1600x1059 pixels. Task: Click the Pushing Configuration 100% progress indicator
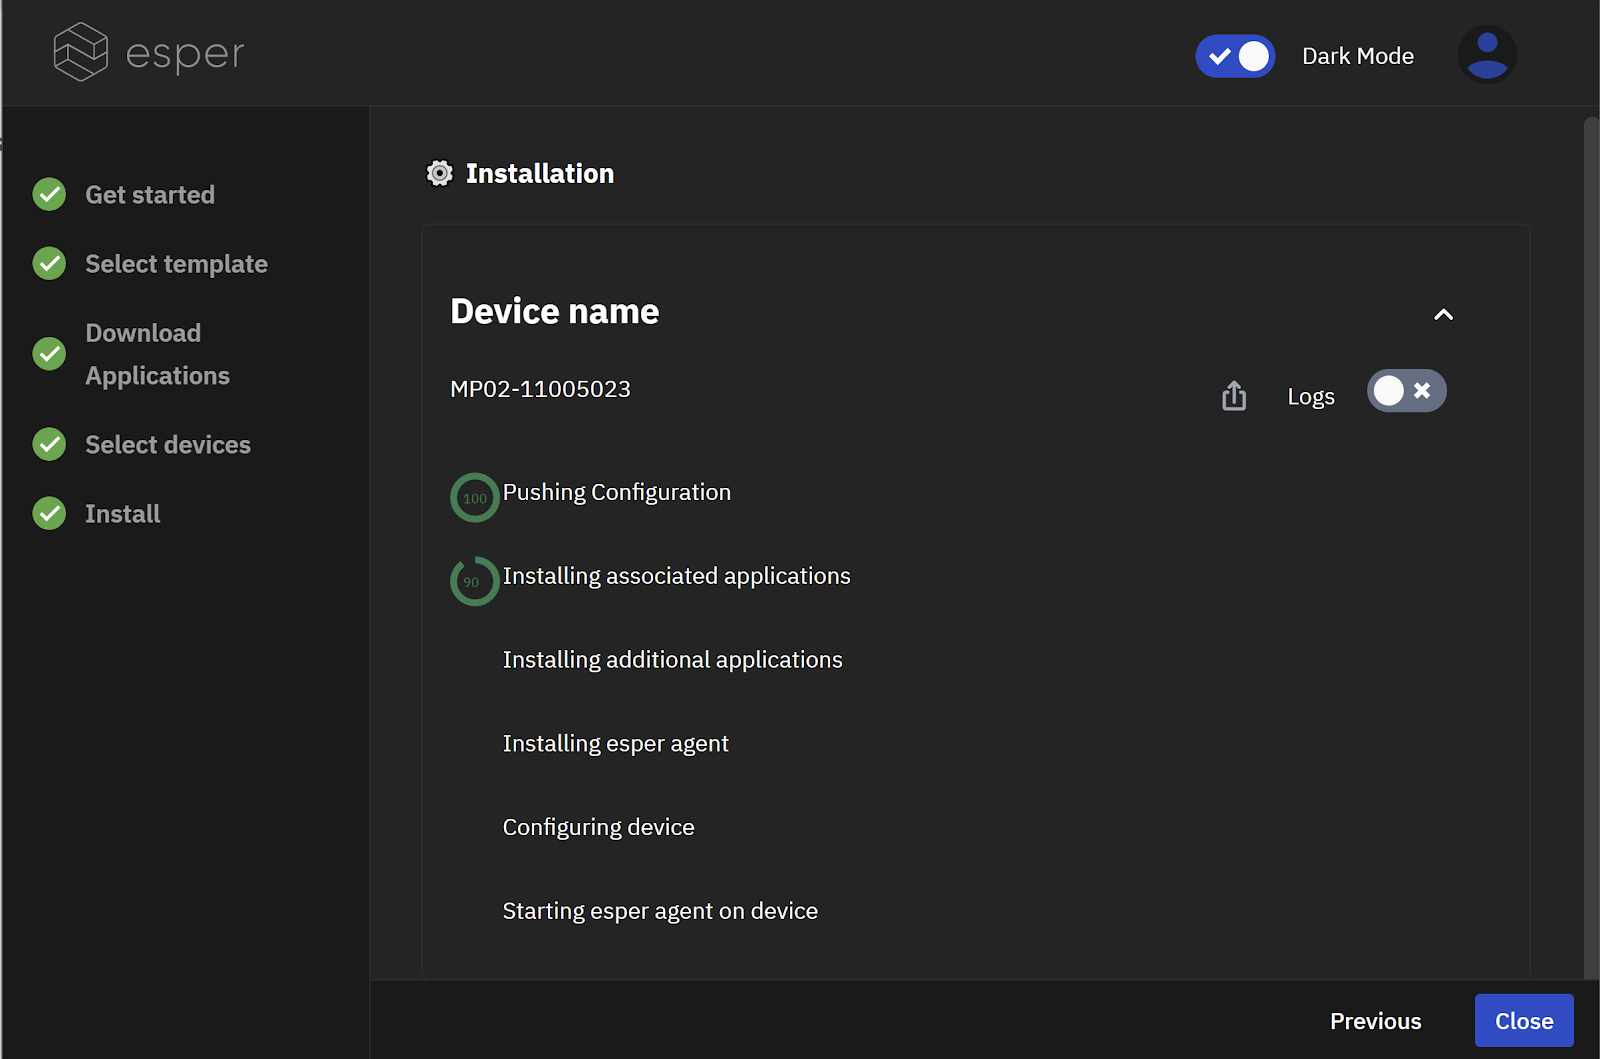coord(474,497)
